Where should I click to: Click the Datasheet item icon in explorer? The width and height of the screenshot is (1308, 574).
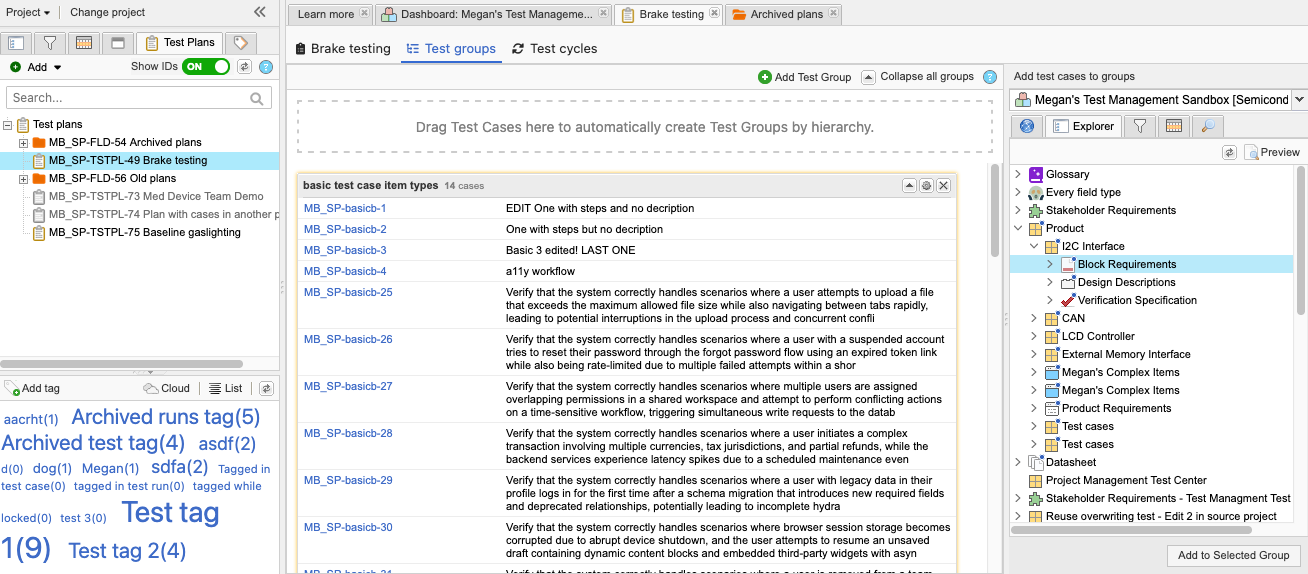[x=1036, y=462]
